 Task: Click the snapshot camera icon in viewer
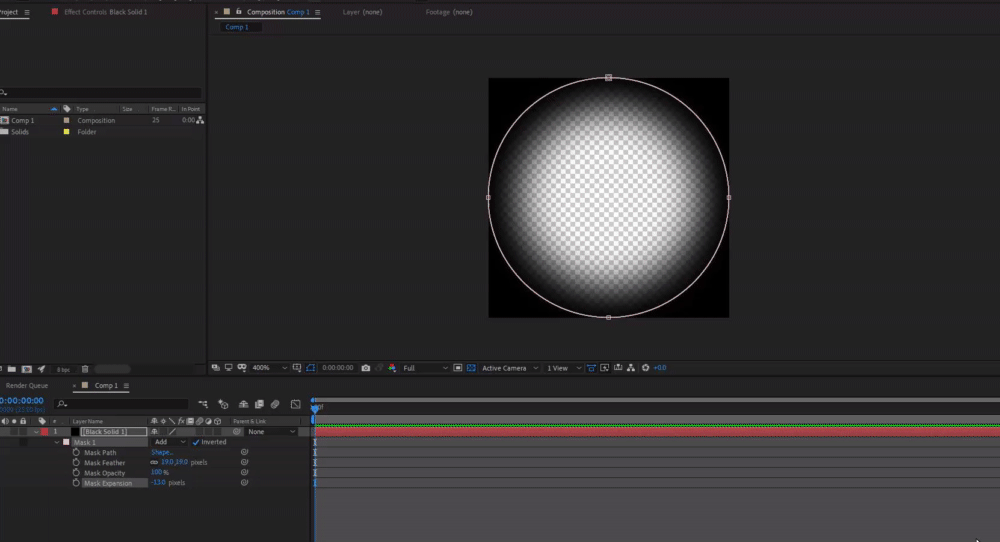click(365, 368)
